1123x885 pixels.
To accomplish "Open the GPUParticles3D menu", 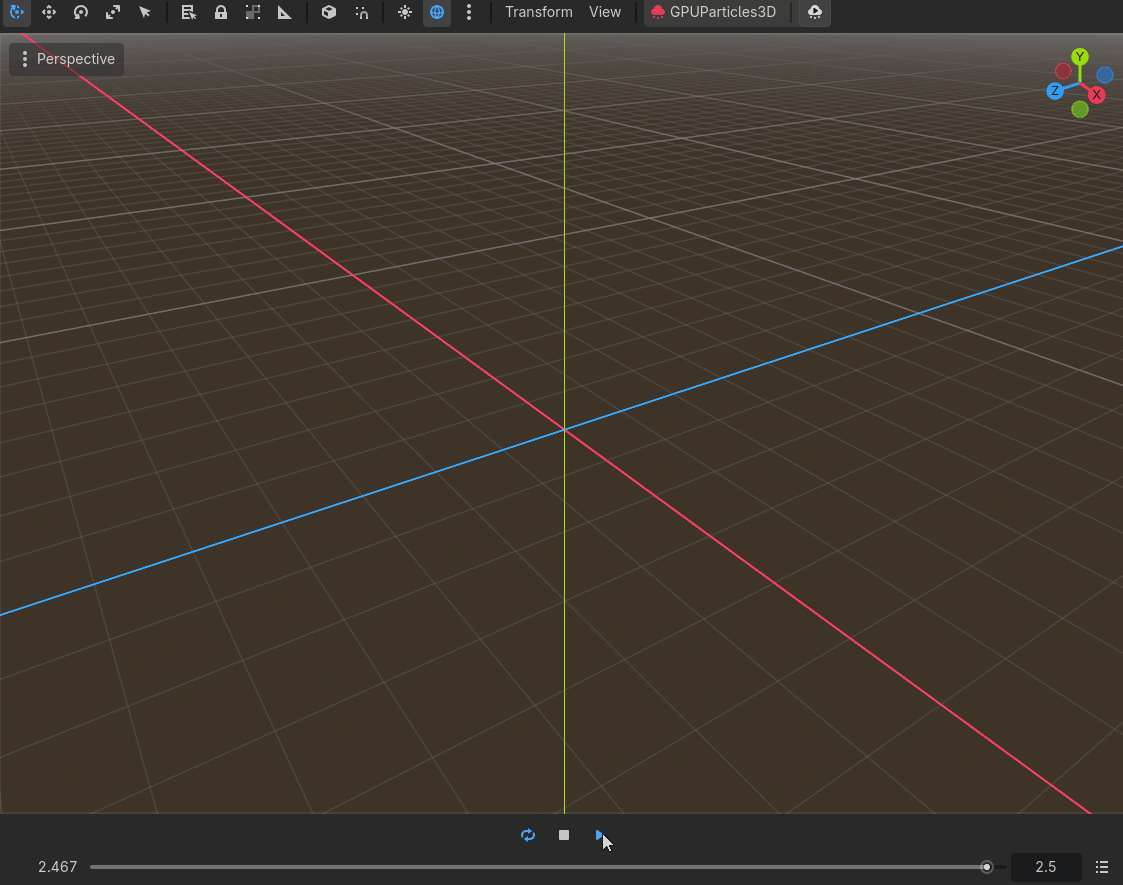I will coord(713,12).
